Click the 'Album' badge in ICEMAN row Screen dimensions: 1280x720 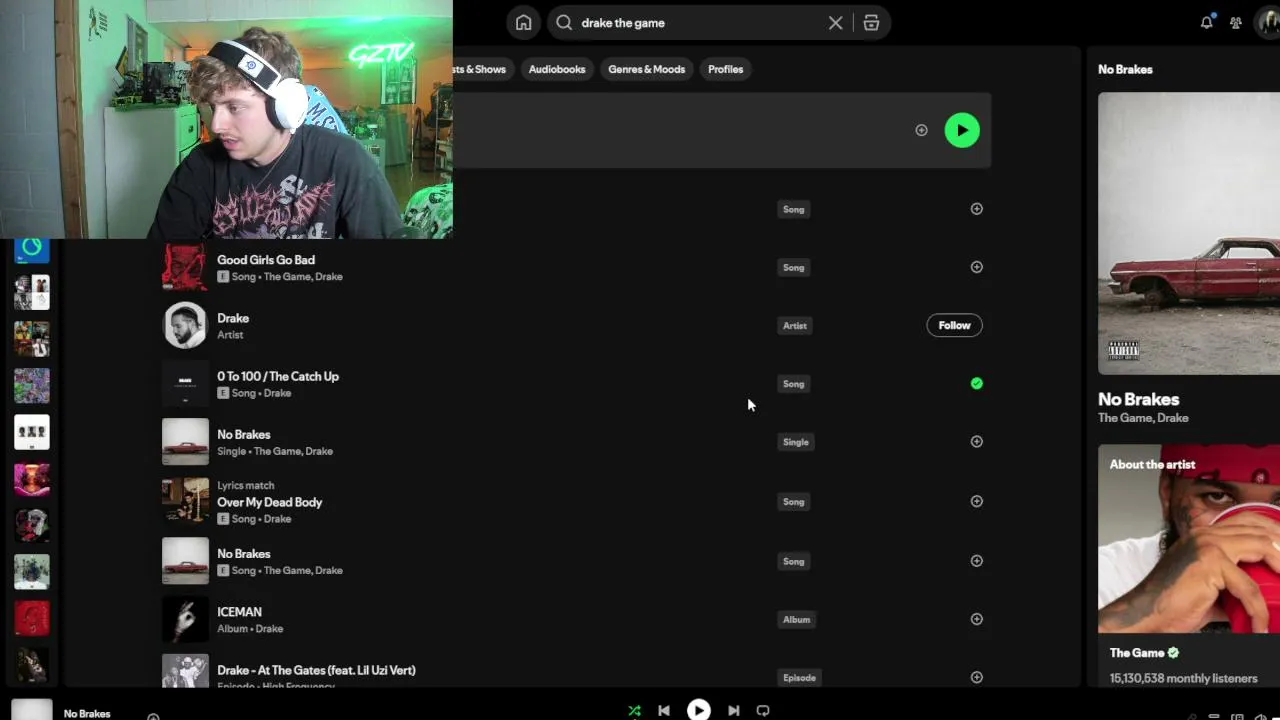pyautogui.click(x=797, y=619)
